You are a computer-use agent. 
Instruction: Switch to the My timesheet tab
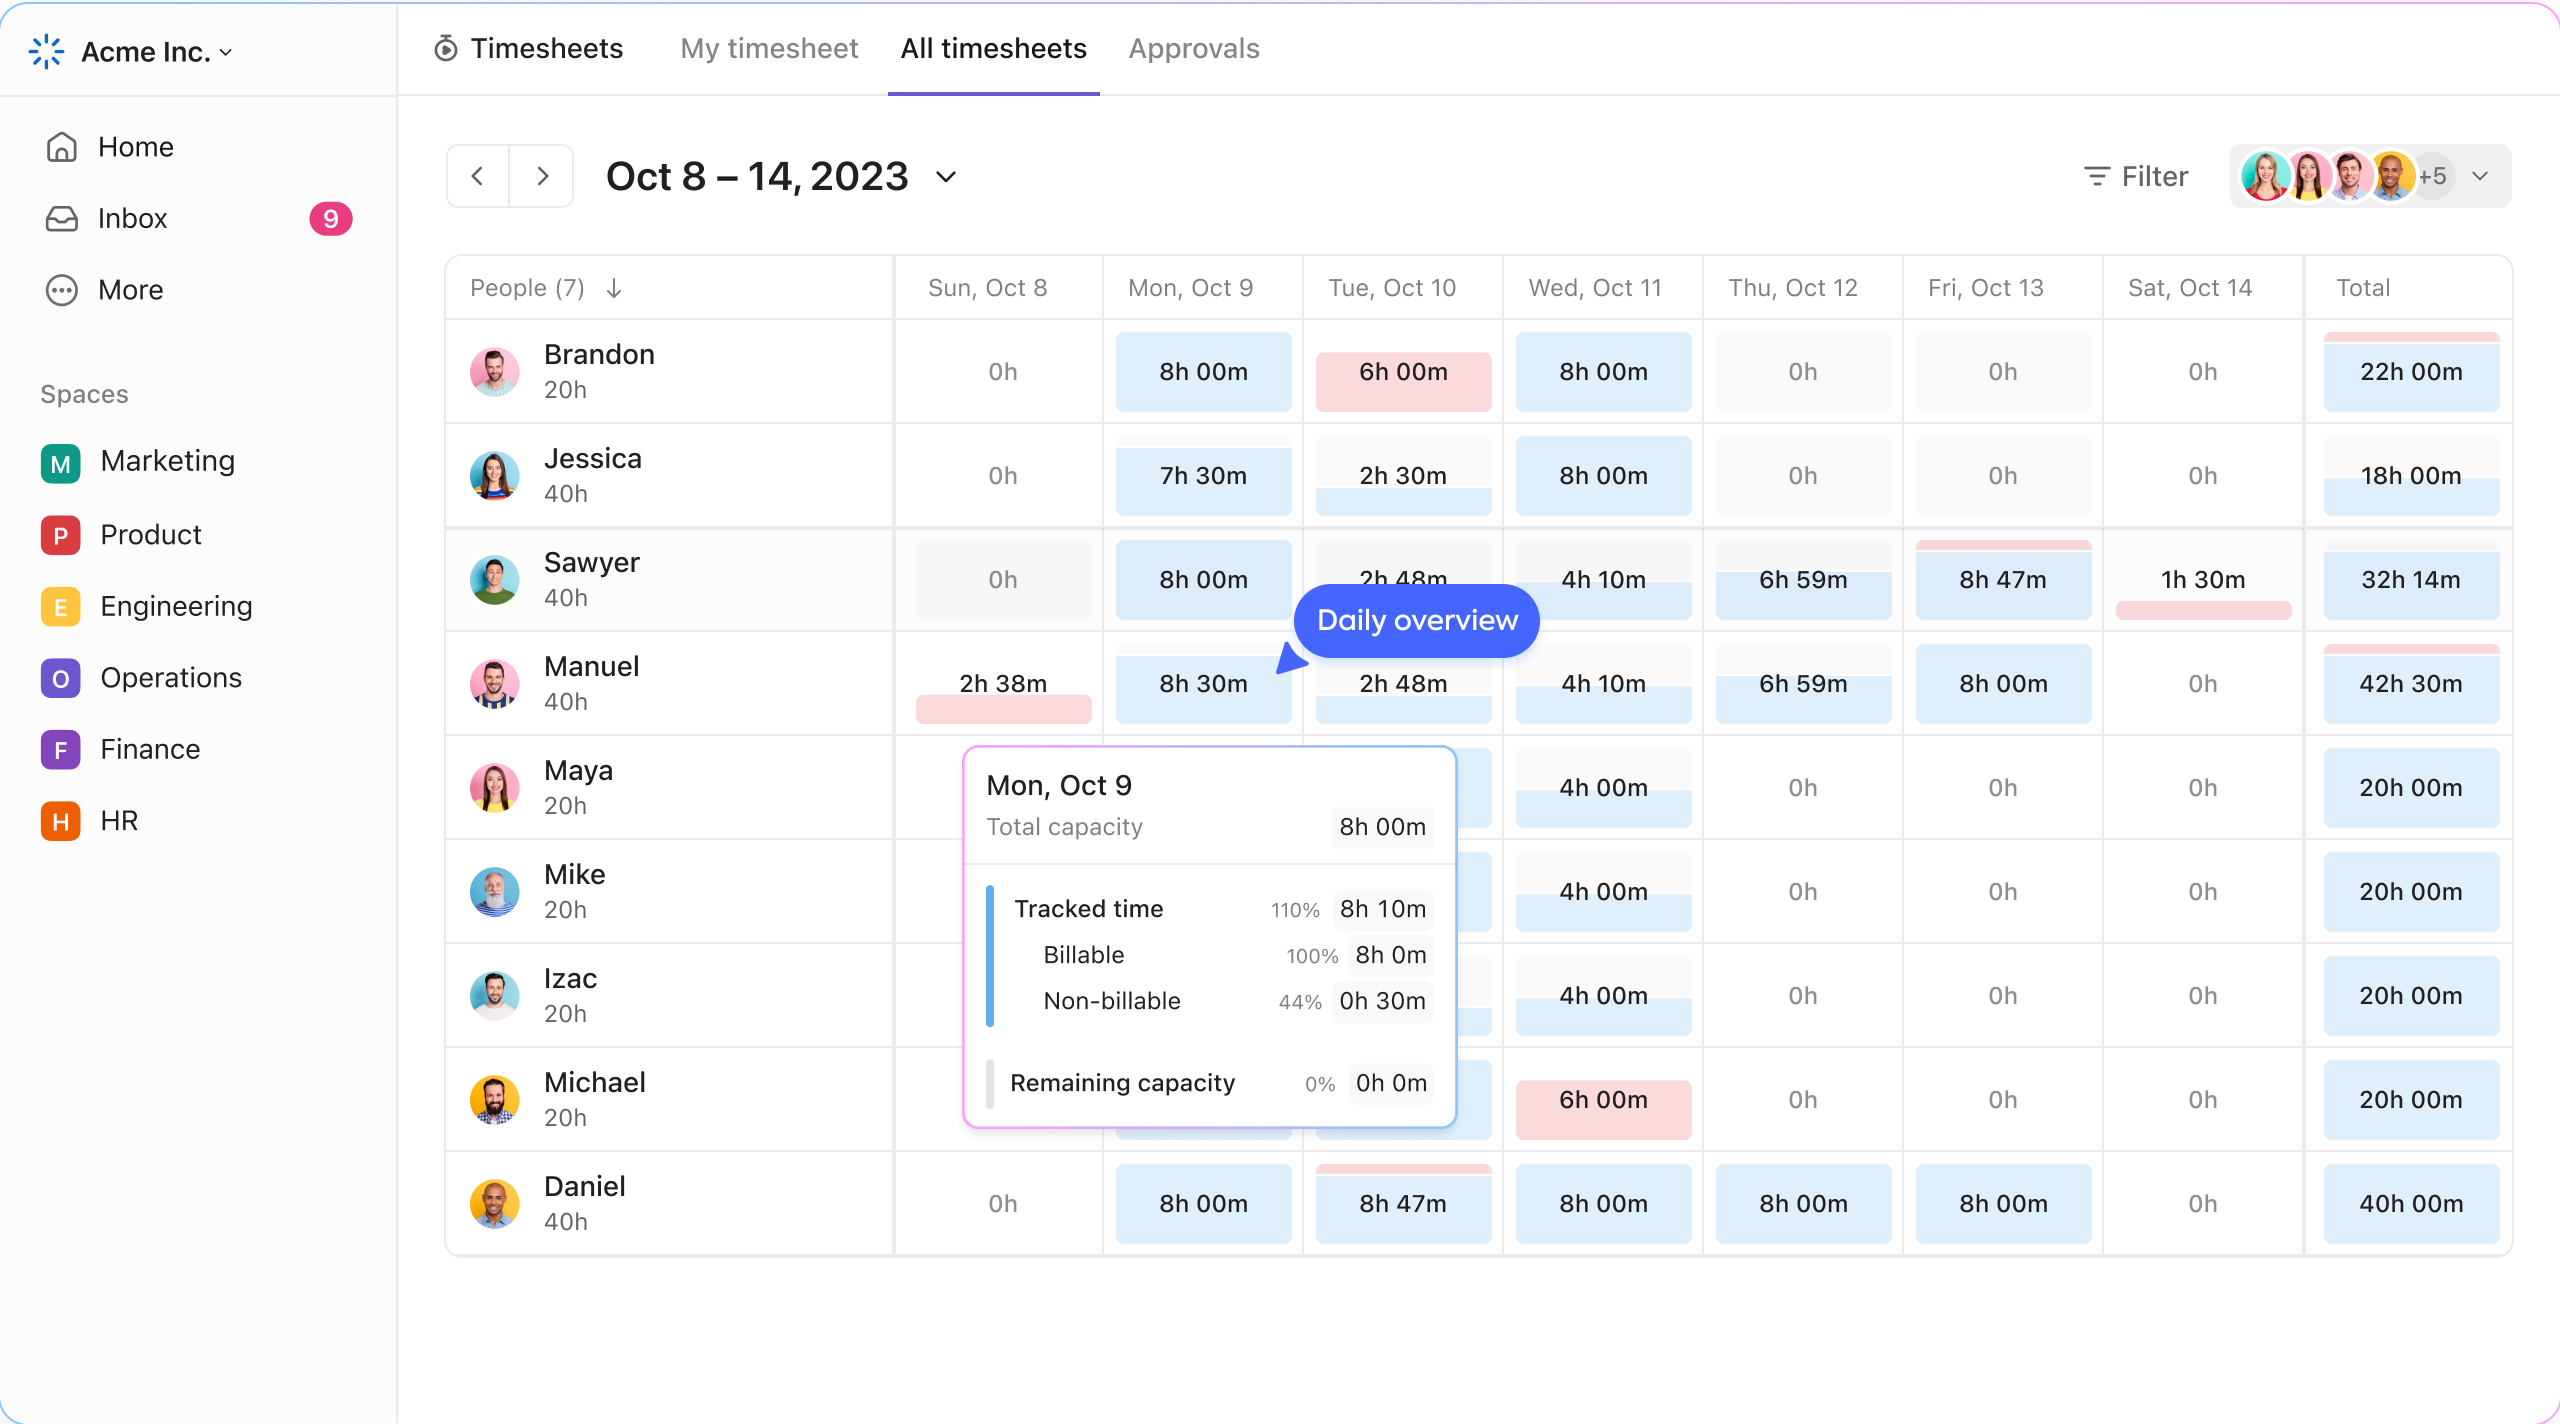point(769,49)
